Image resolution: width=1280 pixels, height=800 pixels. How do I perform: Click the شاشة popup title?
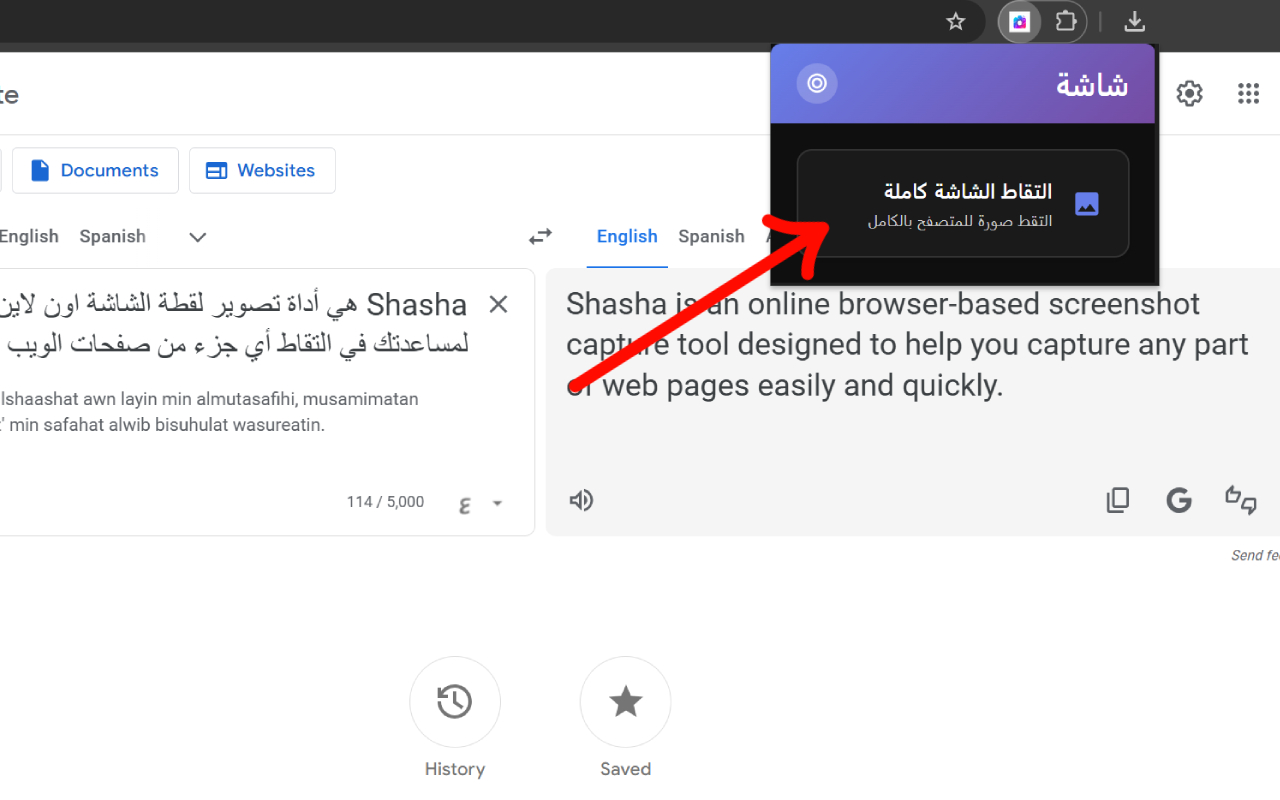[1092, 84]
